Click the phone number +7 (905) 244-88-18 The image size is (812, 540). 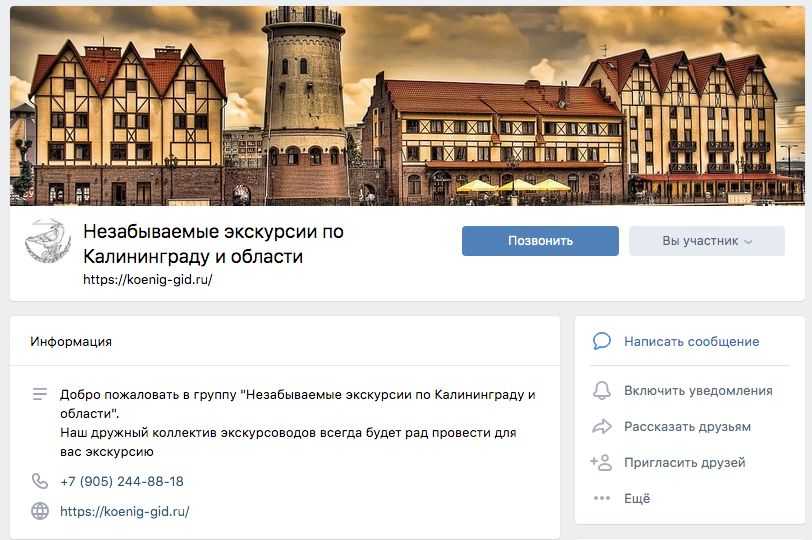pos(122,481)
